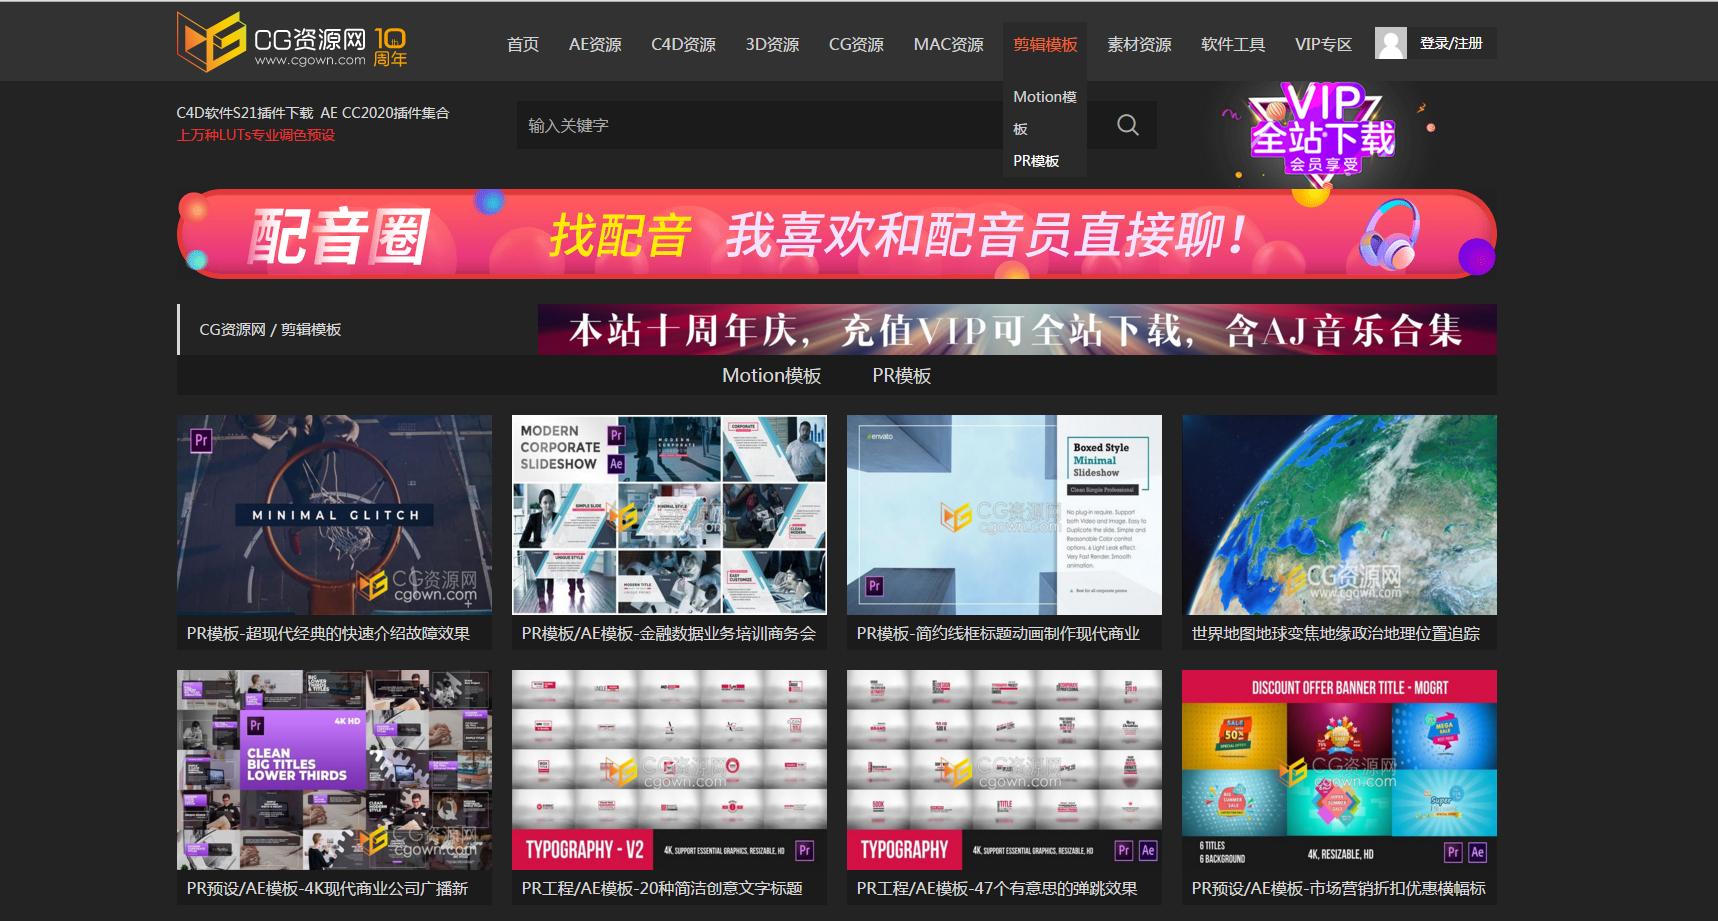Click the Ae badge on the MODERN CORPORATE SLIDESHOW thumbnail
Image resolution: width=1718 pixels, height=921 pixels.
[x=617, y=464]
